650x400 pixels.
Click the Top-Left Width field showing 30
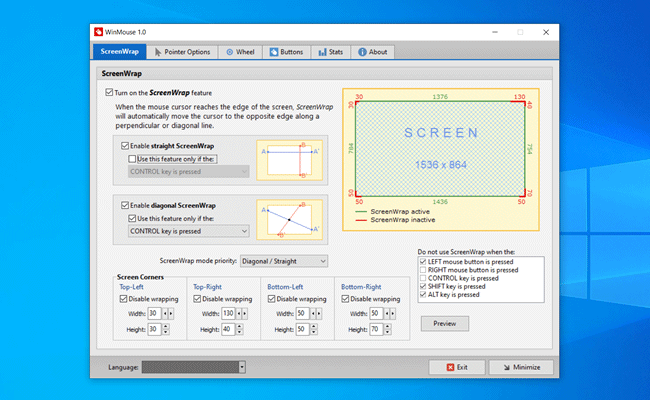click(155, 314)
